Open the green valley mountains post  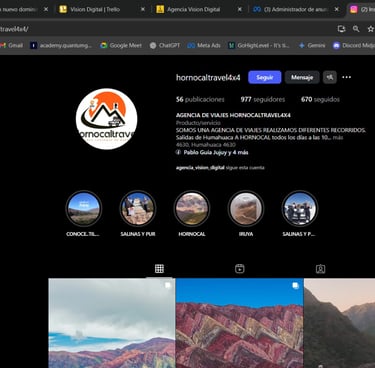[340, 323]
